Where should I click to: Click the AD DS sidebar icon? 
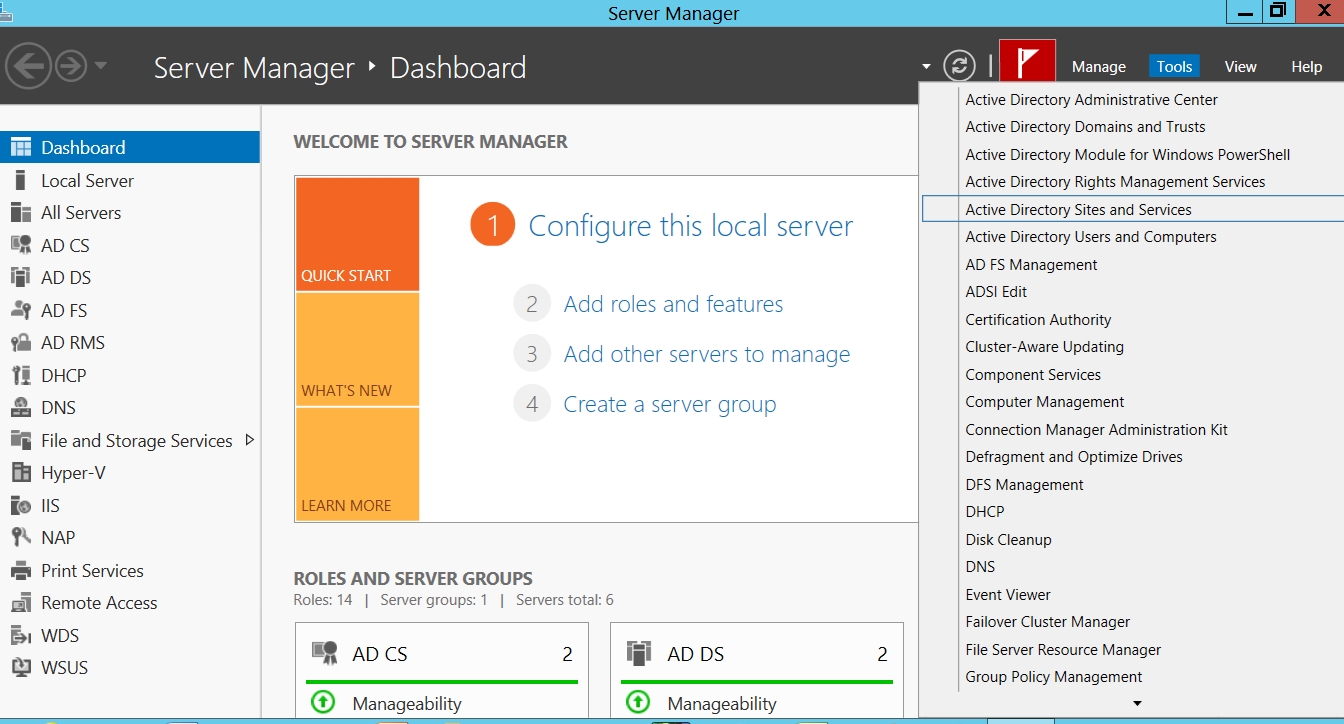pos(21,278)
